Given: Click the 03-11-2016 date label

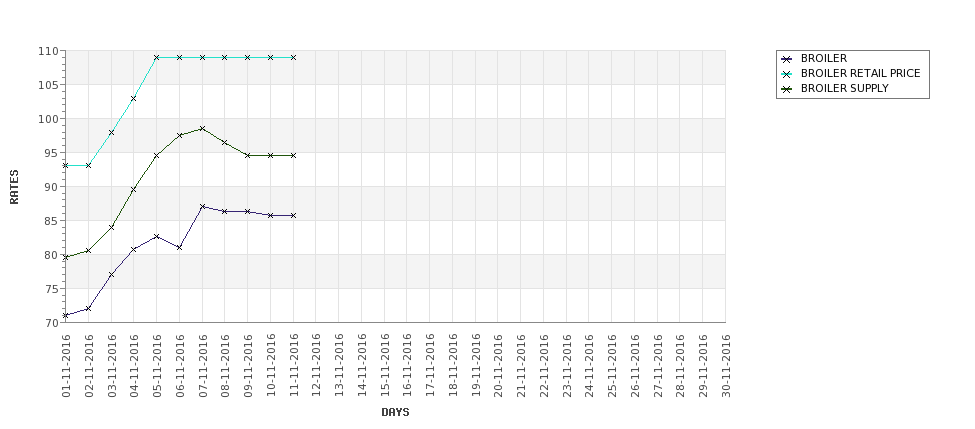Looking at the screenshot, I should [111, 366].
